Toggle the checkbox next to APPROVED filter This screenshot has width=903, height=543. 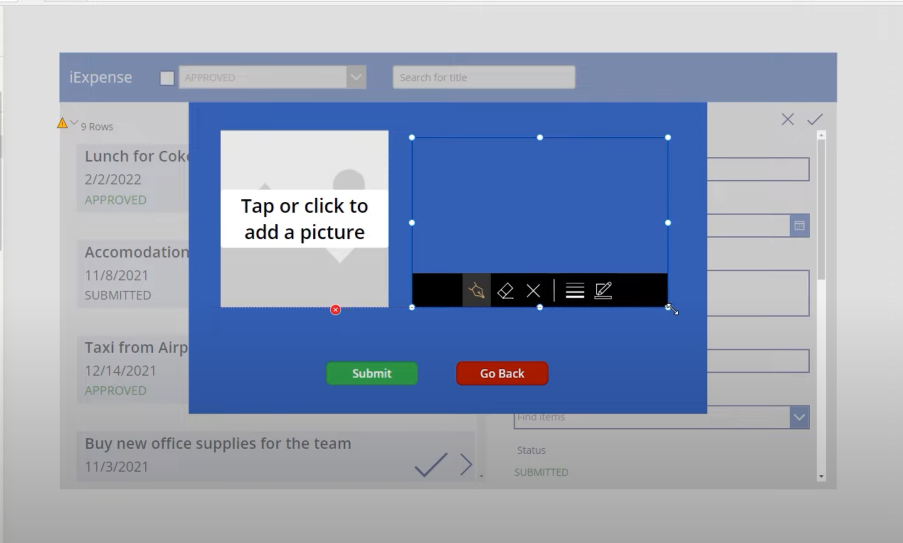tap(167, 78)
